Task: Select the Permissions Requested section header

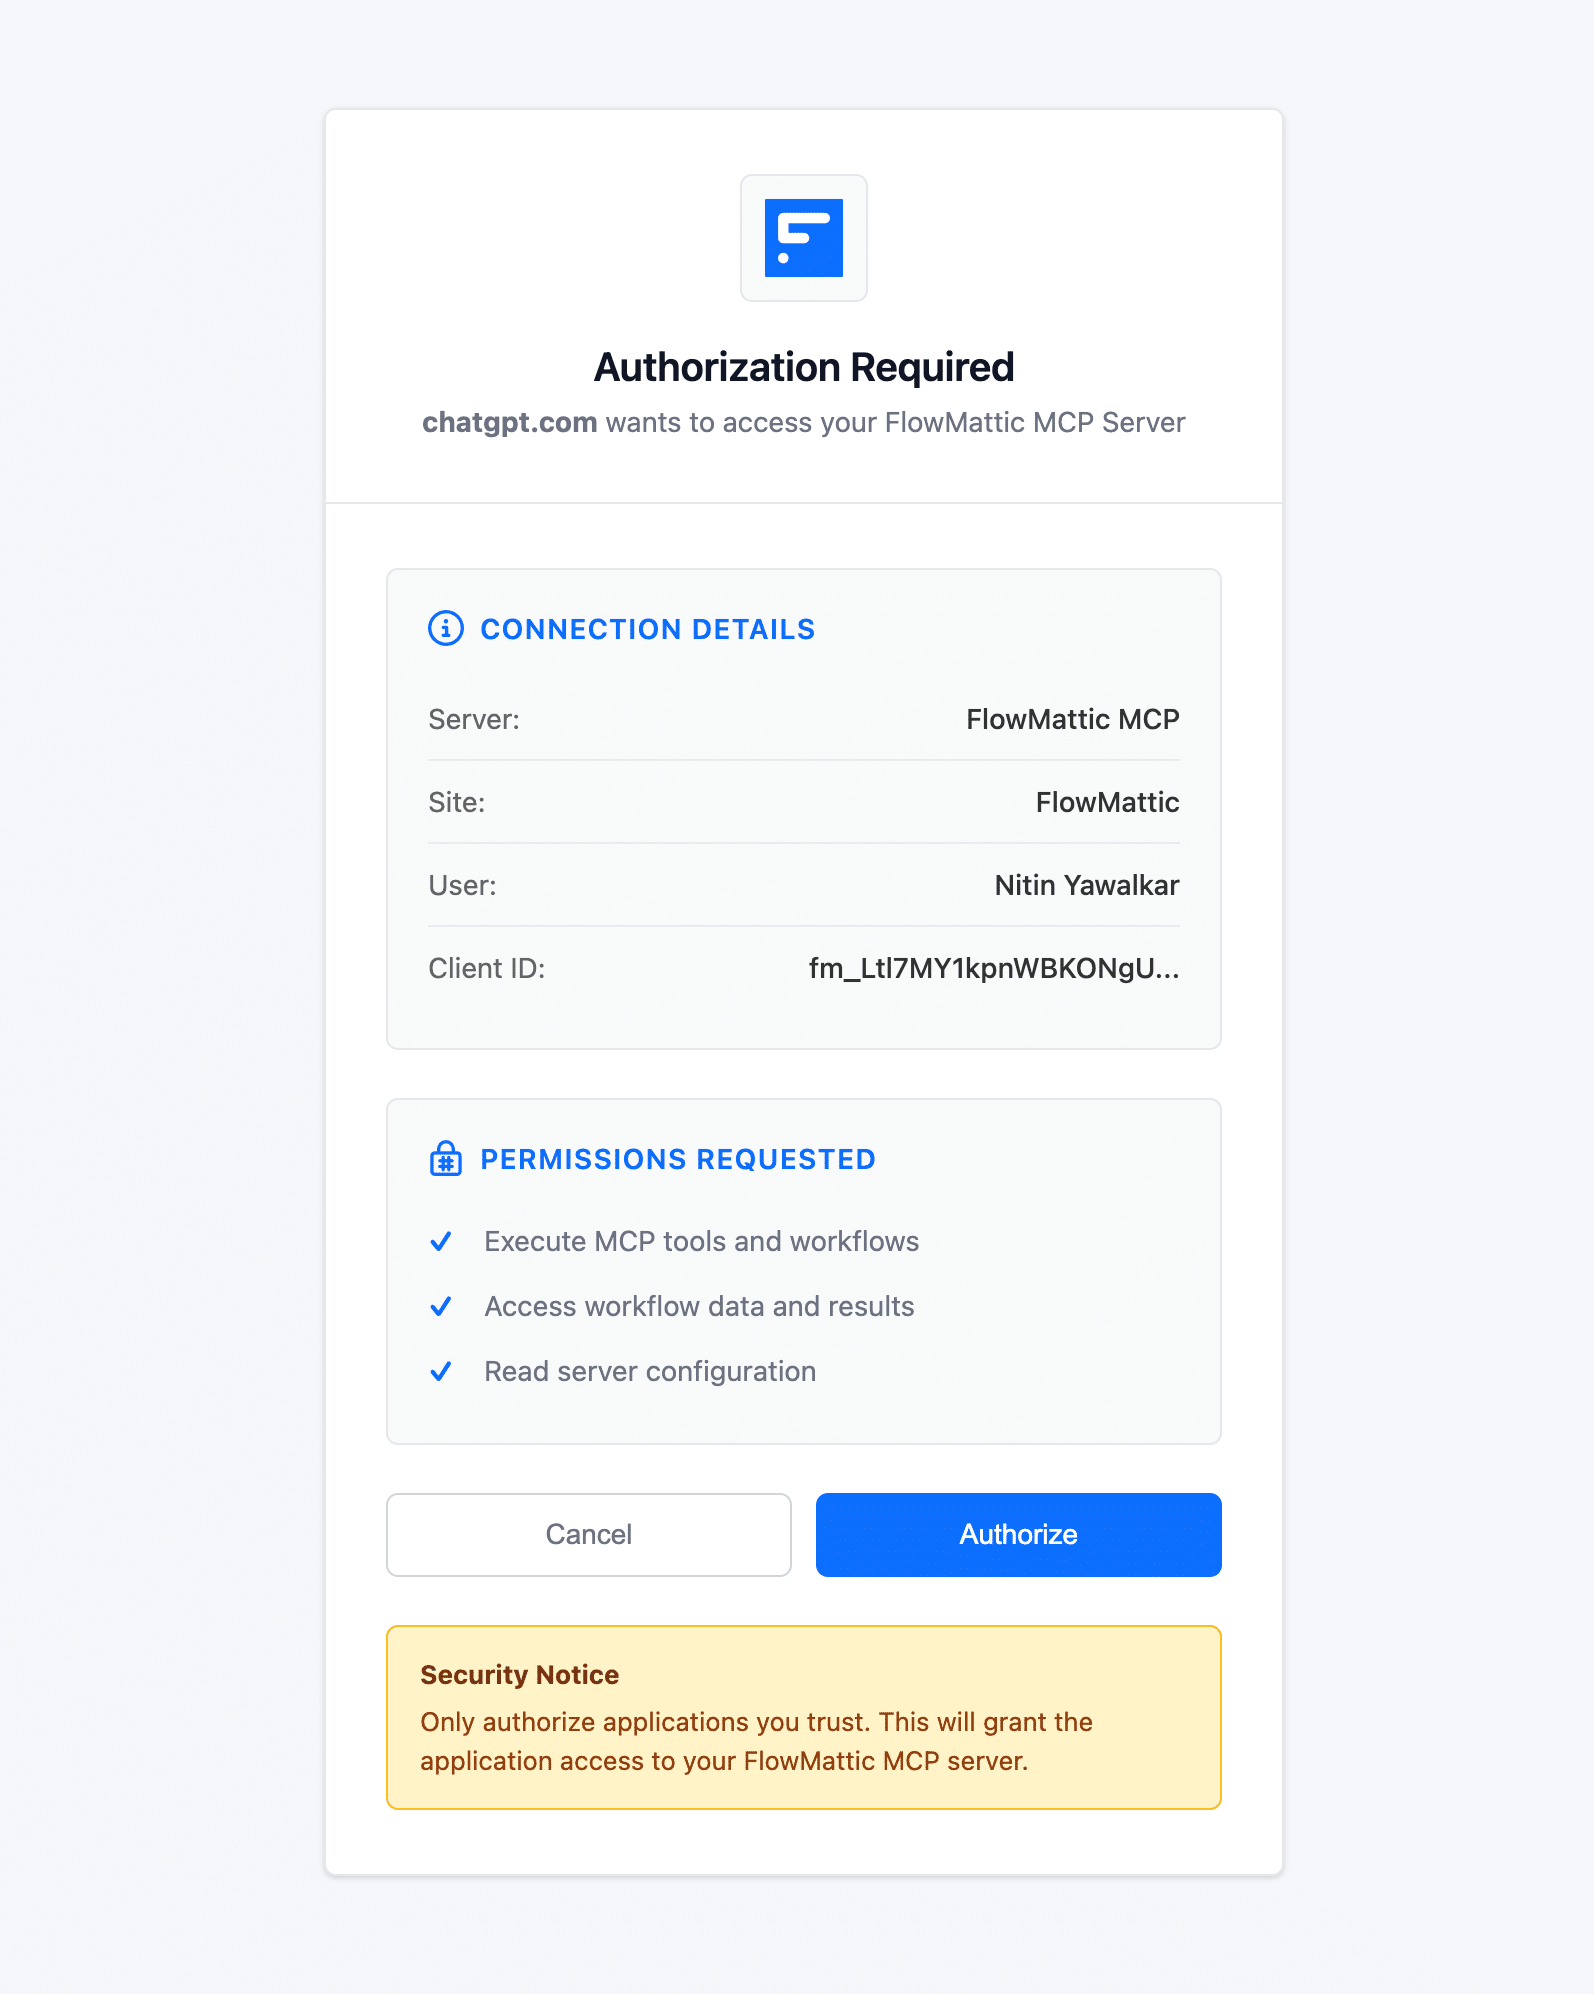Action: (x=677, y=1159)
